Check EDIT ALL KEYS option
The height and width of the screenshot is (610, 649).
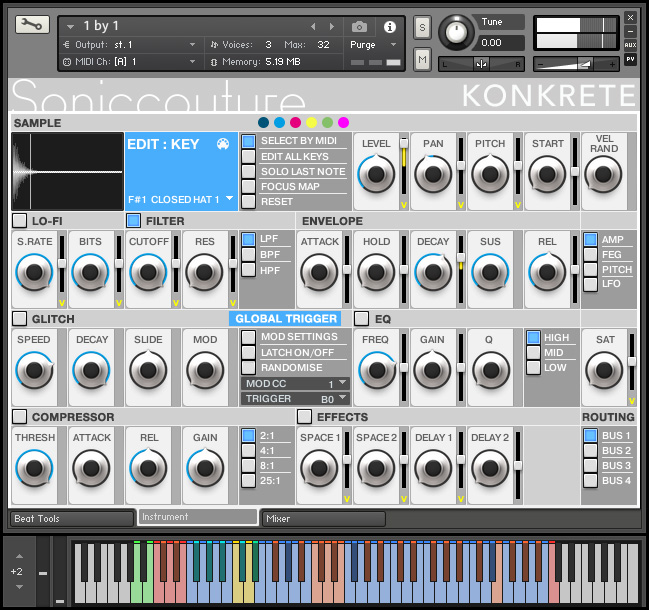click(x=248, y=156)
